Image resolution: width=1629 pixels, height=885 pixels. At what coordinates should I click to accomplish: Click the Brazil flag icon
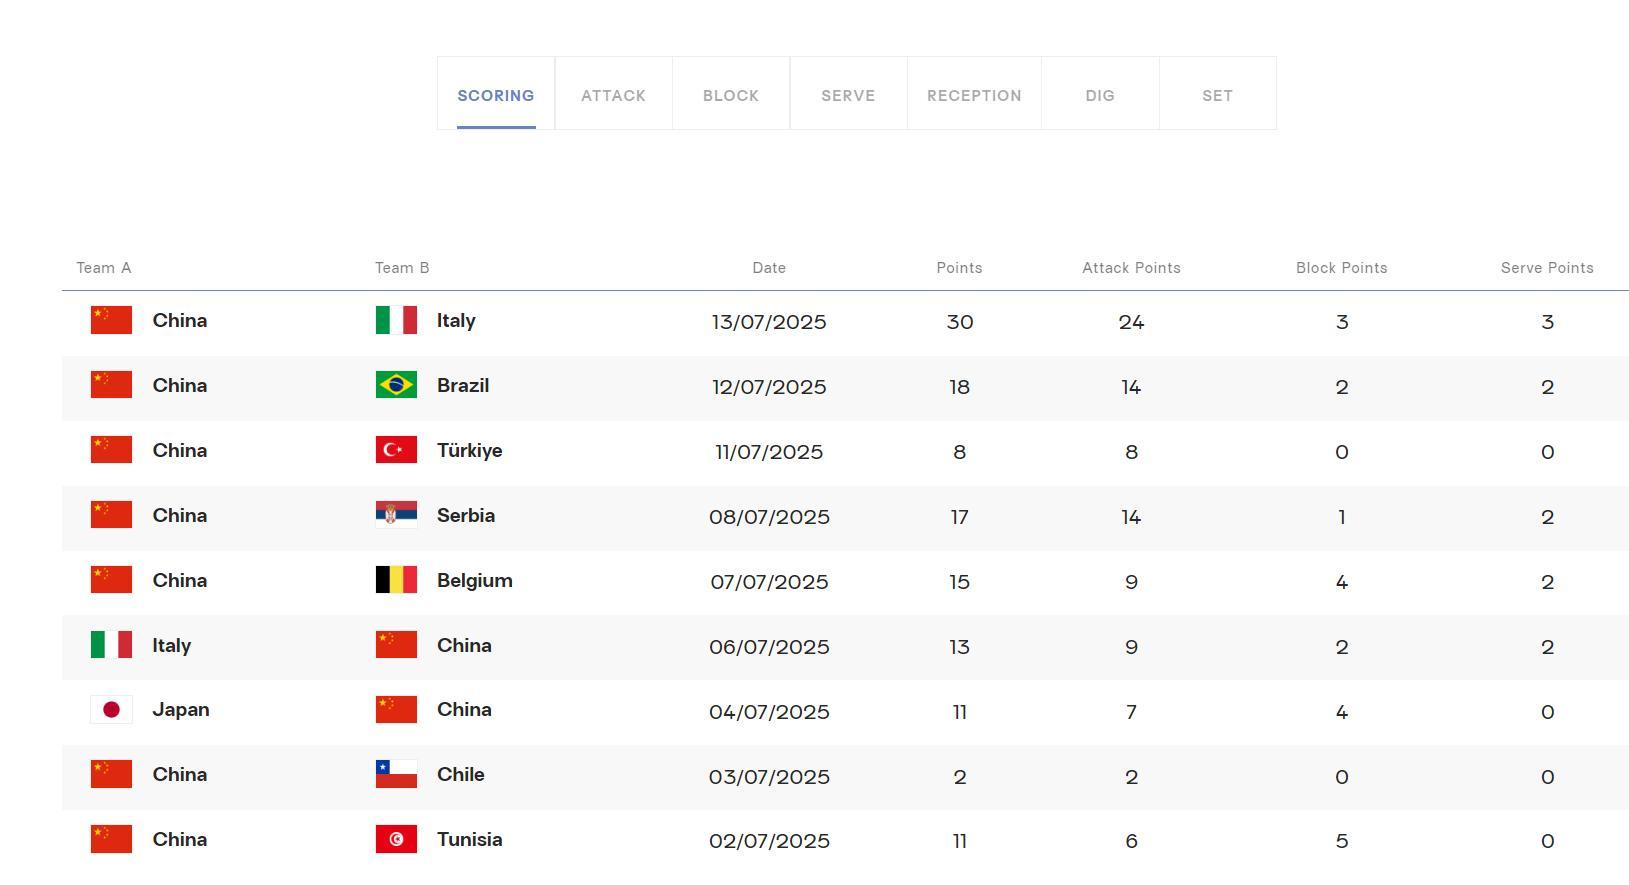[x=396, y=385]
